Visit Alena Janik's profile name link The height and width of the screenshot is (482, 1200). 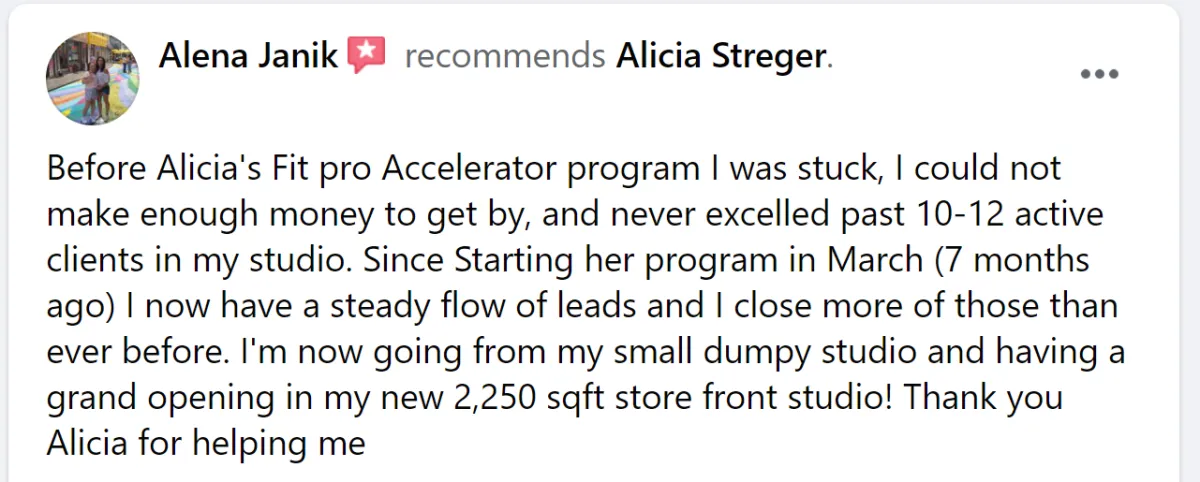click(249, 55)
